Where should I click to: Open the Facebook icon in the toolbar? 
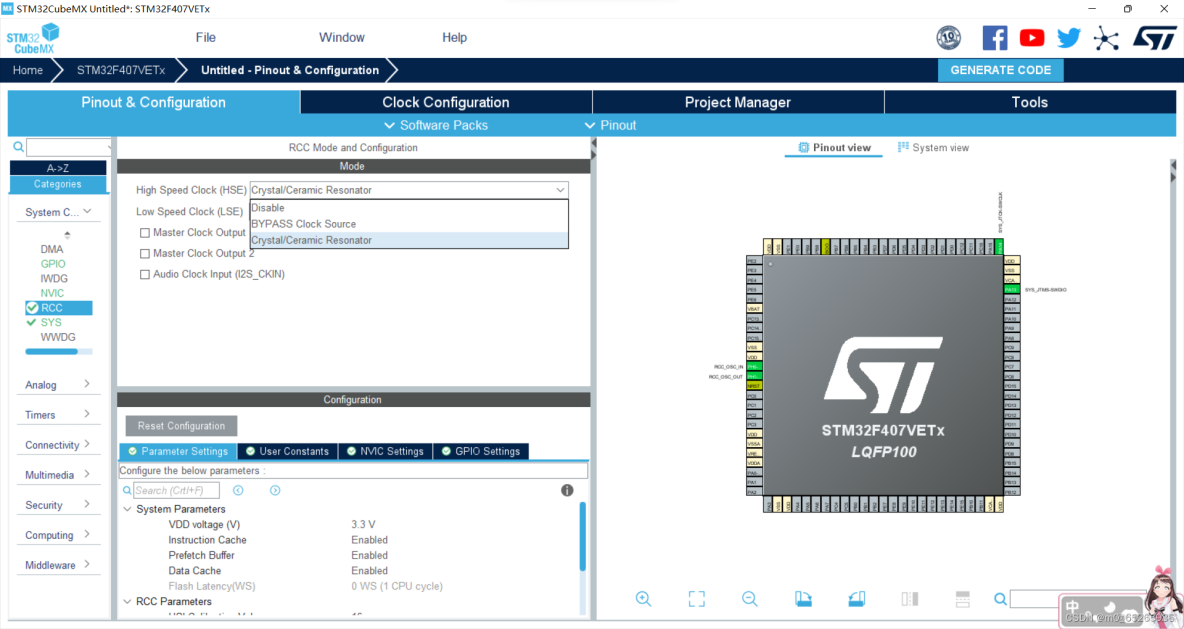pyautogui.click(x=995, y=37)
